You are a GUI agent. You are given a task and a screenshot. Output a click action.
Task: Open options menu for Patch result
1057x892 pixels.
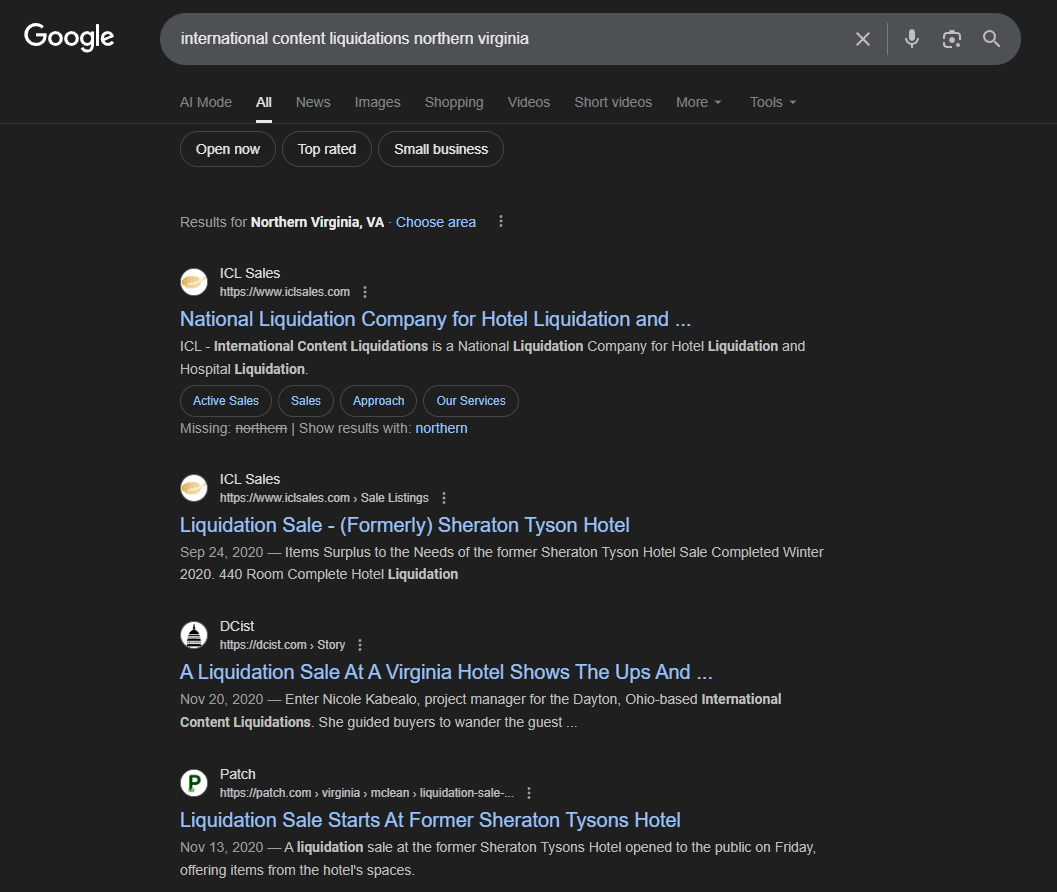(x=529, y=793)
